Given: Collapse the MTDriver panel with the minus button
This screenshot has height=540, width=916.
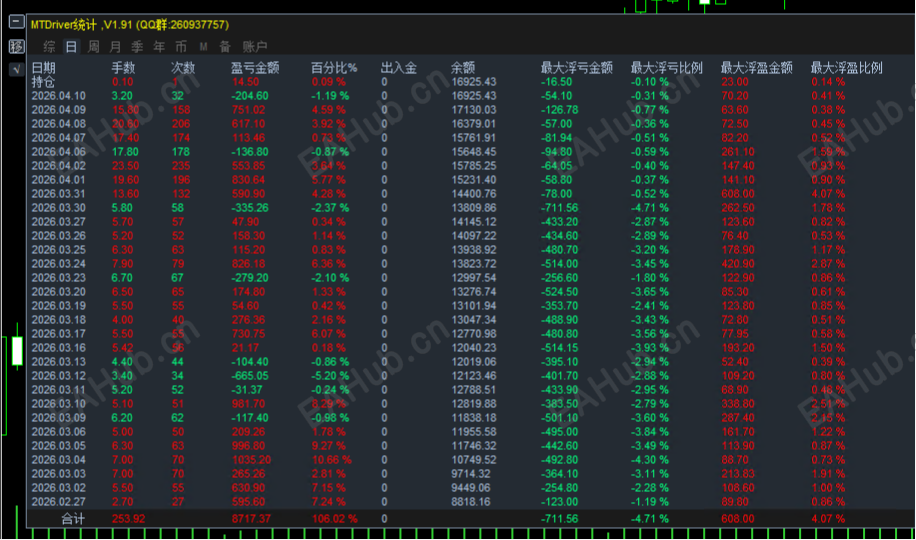Looking at the screenshot, I should click(17, 23).
